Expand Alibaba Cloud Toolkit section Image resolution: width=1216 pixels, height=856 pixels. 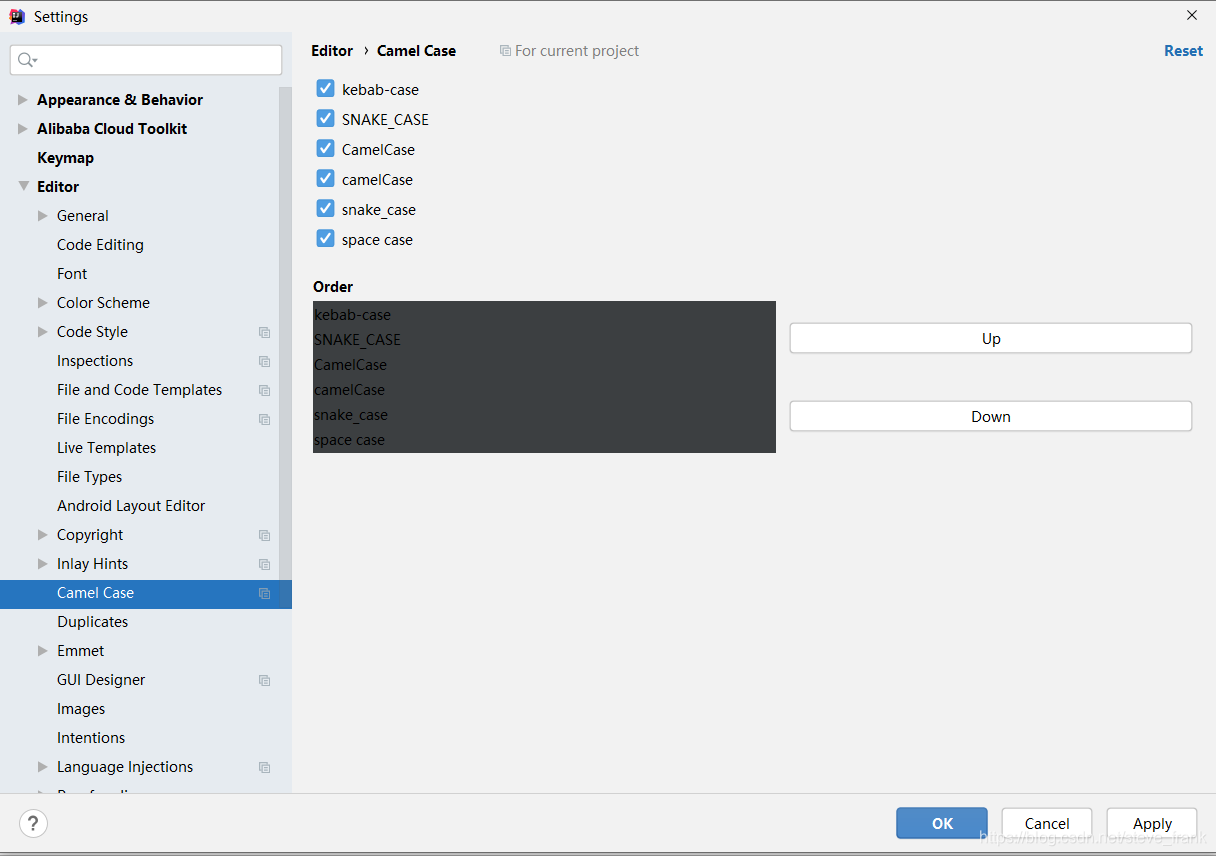tap(23, 129)
